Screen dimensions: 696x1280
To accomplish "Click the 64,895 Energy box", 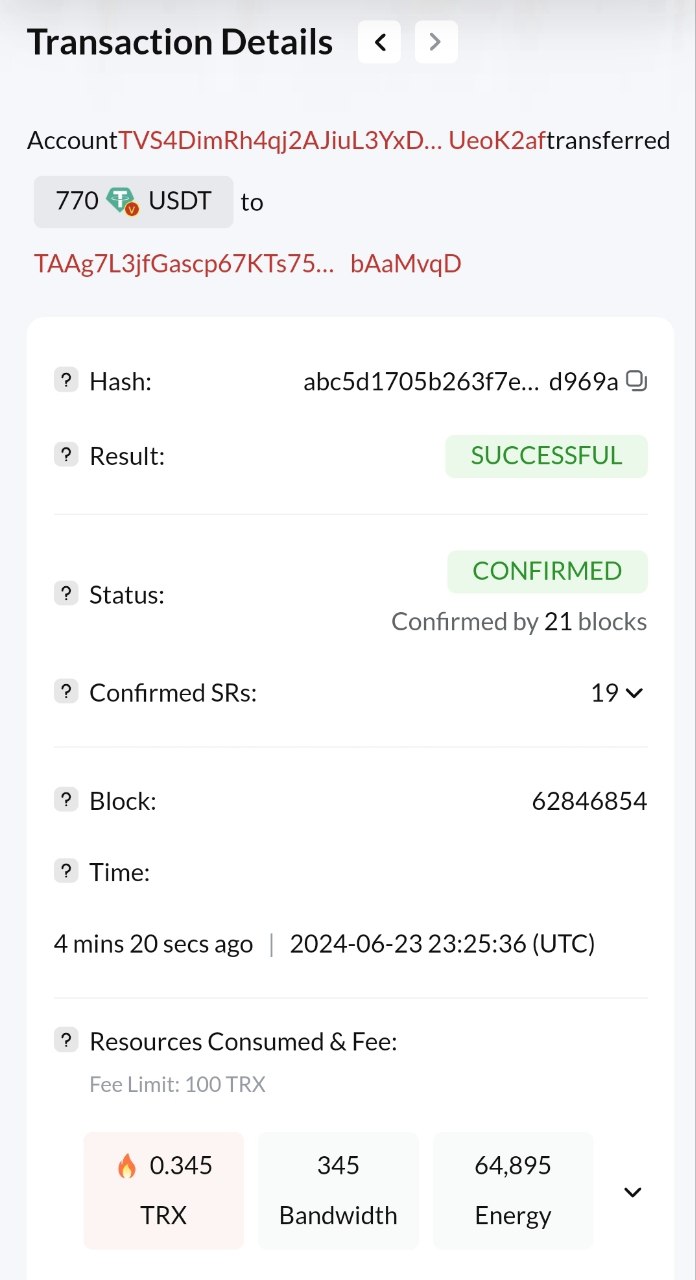I will [513, 1190].
